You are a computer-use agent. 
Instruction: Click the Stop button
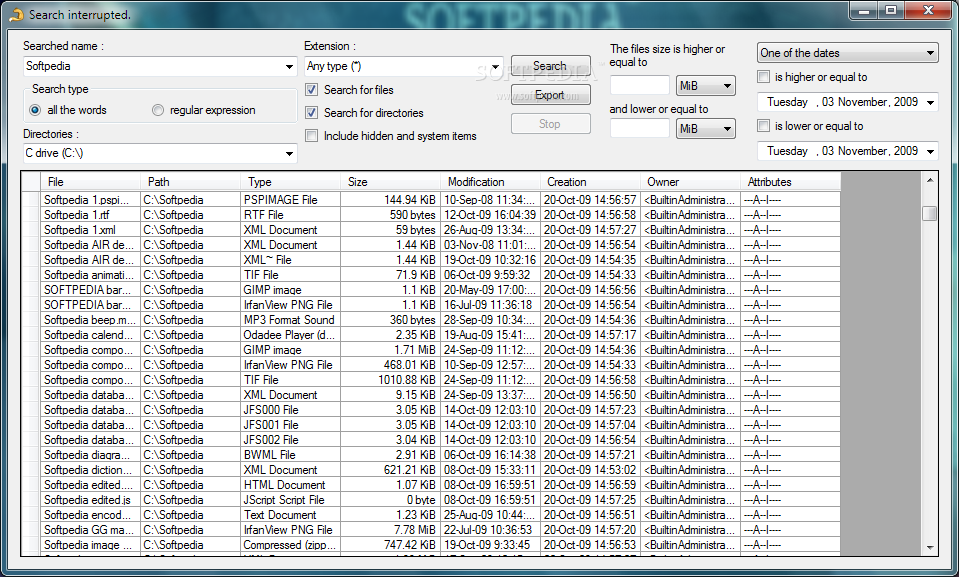tap(550, 124)
